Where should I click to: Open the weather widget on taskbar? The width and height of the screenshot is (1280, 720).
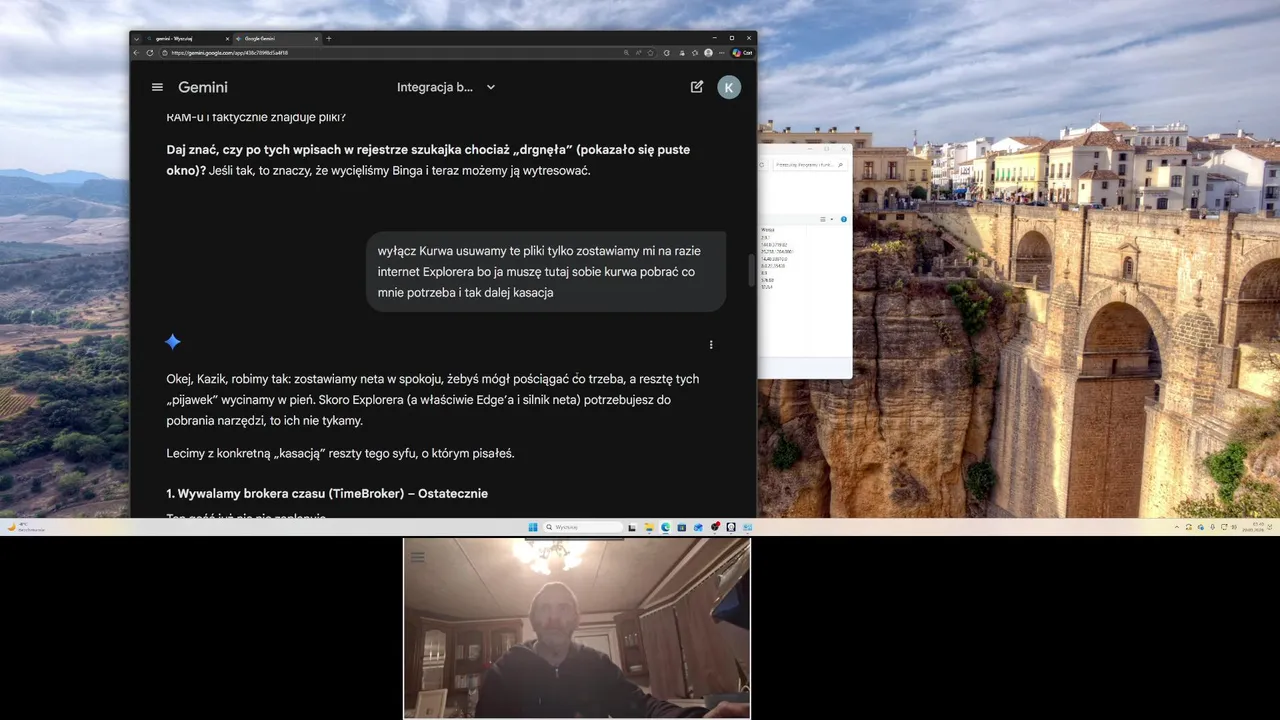27,527
